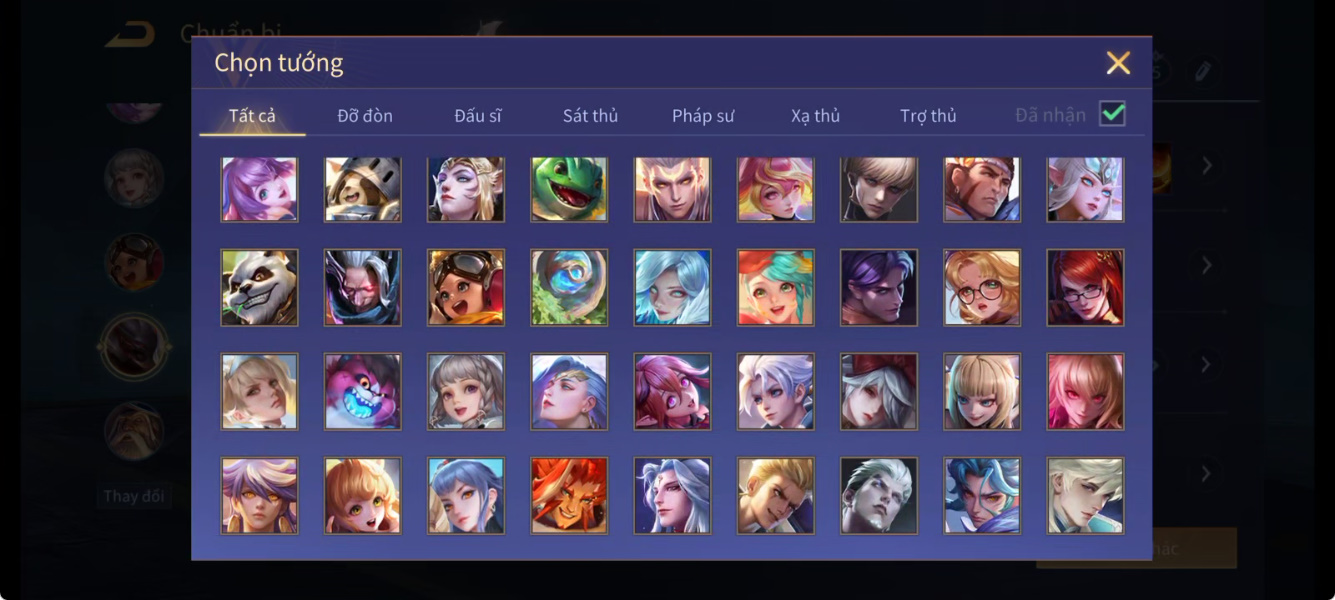The height and width of the screenshot is (600, 1335).
Task: Click the Thay đổi button in background
Action: 134,496
